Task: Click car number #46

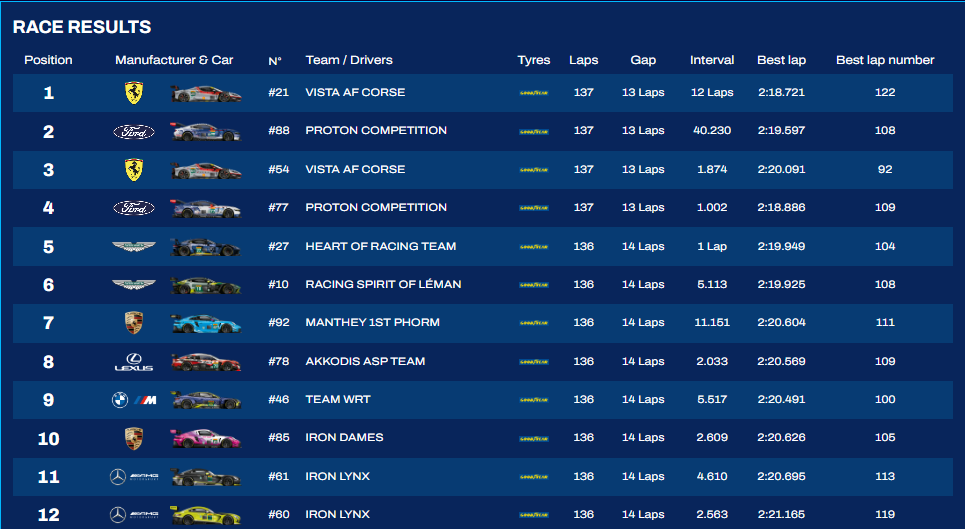Action: pyautogui.click(x=278, y=399)
